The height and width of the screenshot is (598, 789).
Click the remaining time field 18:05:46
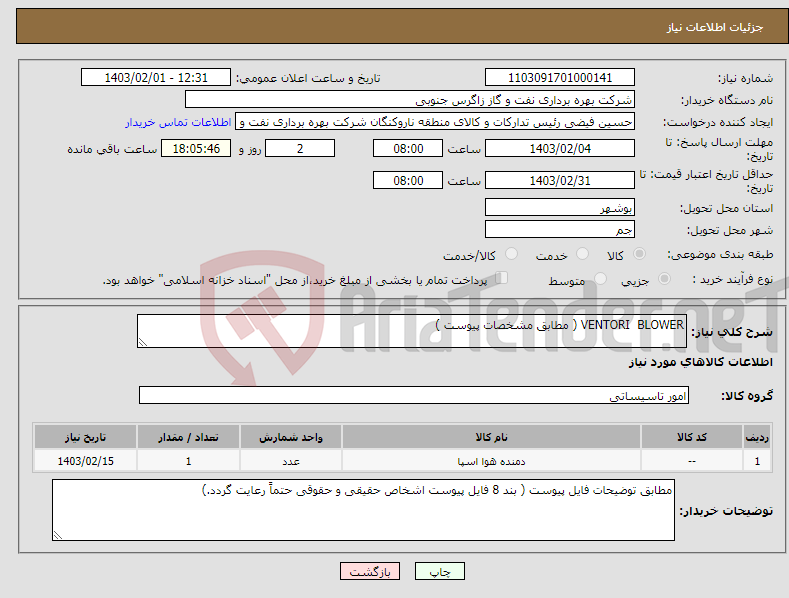tap(196, 148)
